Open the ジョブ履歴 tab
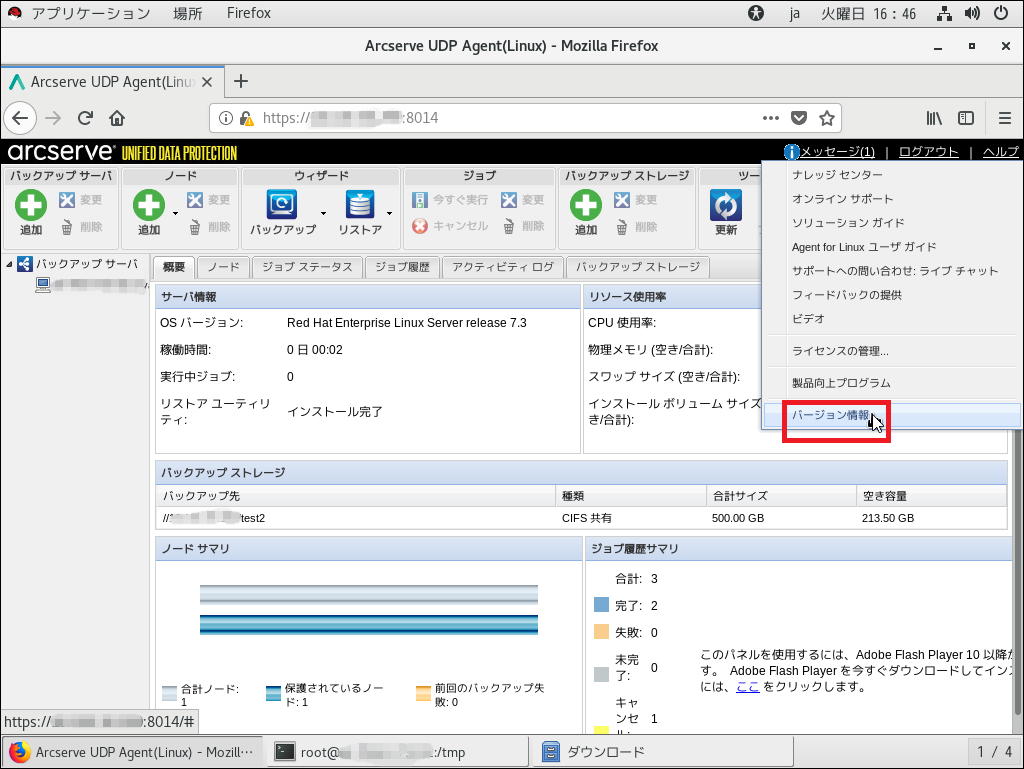Image resolution: width=1024 pixels, height=769 pixels. [402, 267]
